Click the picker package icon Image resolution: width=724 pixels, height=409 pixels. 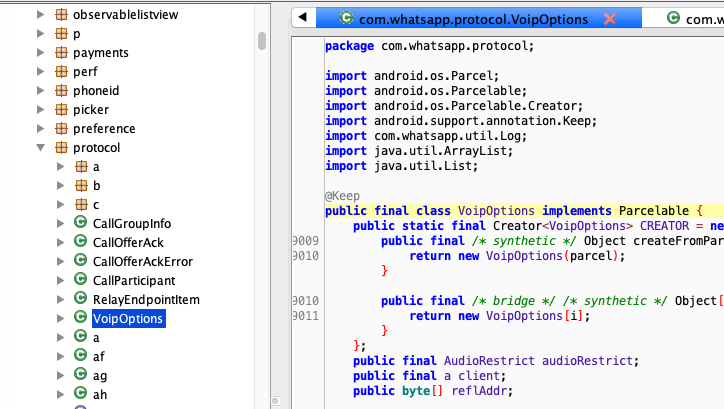(x=61, y=109)
